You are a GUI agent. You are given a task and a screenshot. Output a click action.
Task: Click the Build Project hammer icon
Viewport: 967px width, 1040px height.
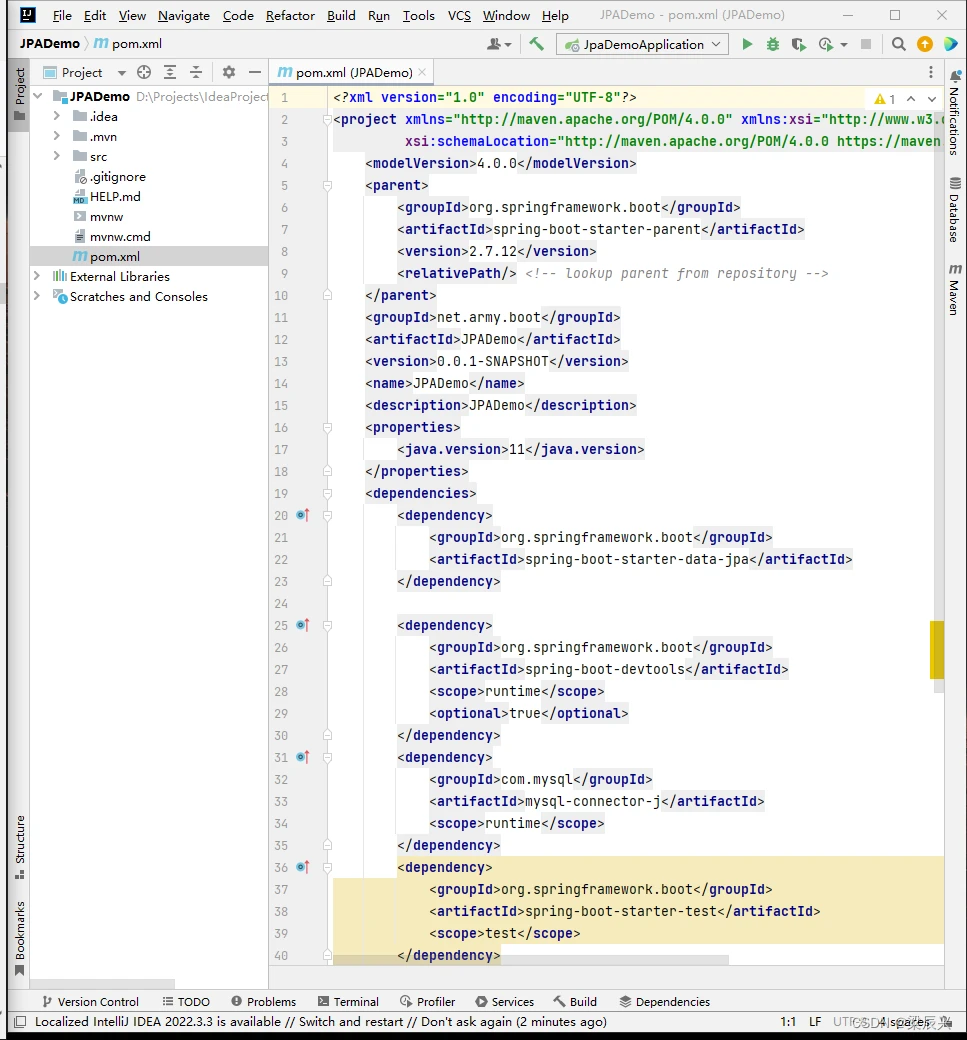point(536,44)
